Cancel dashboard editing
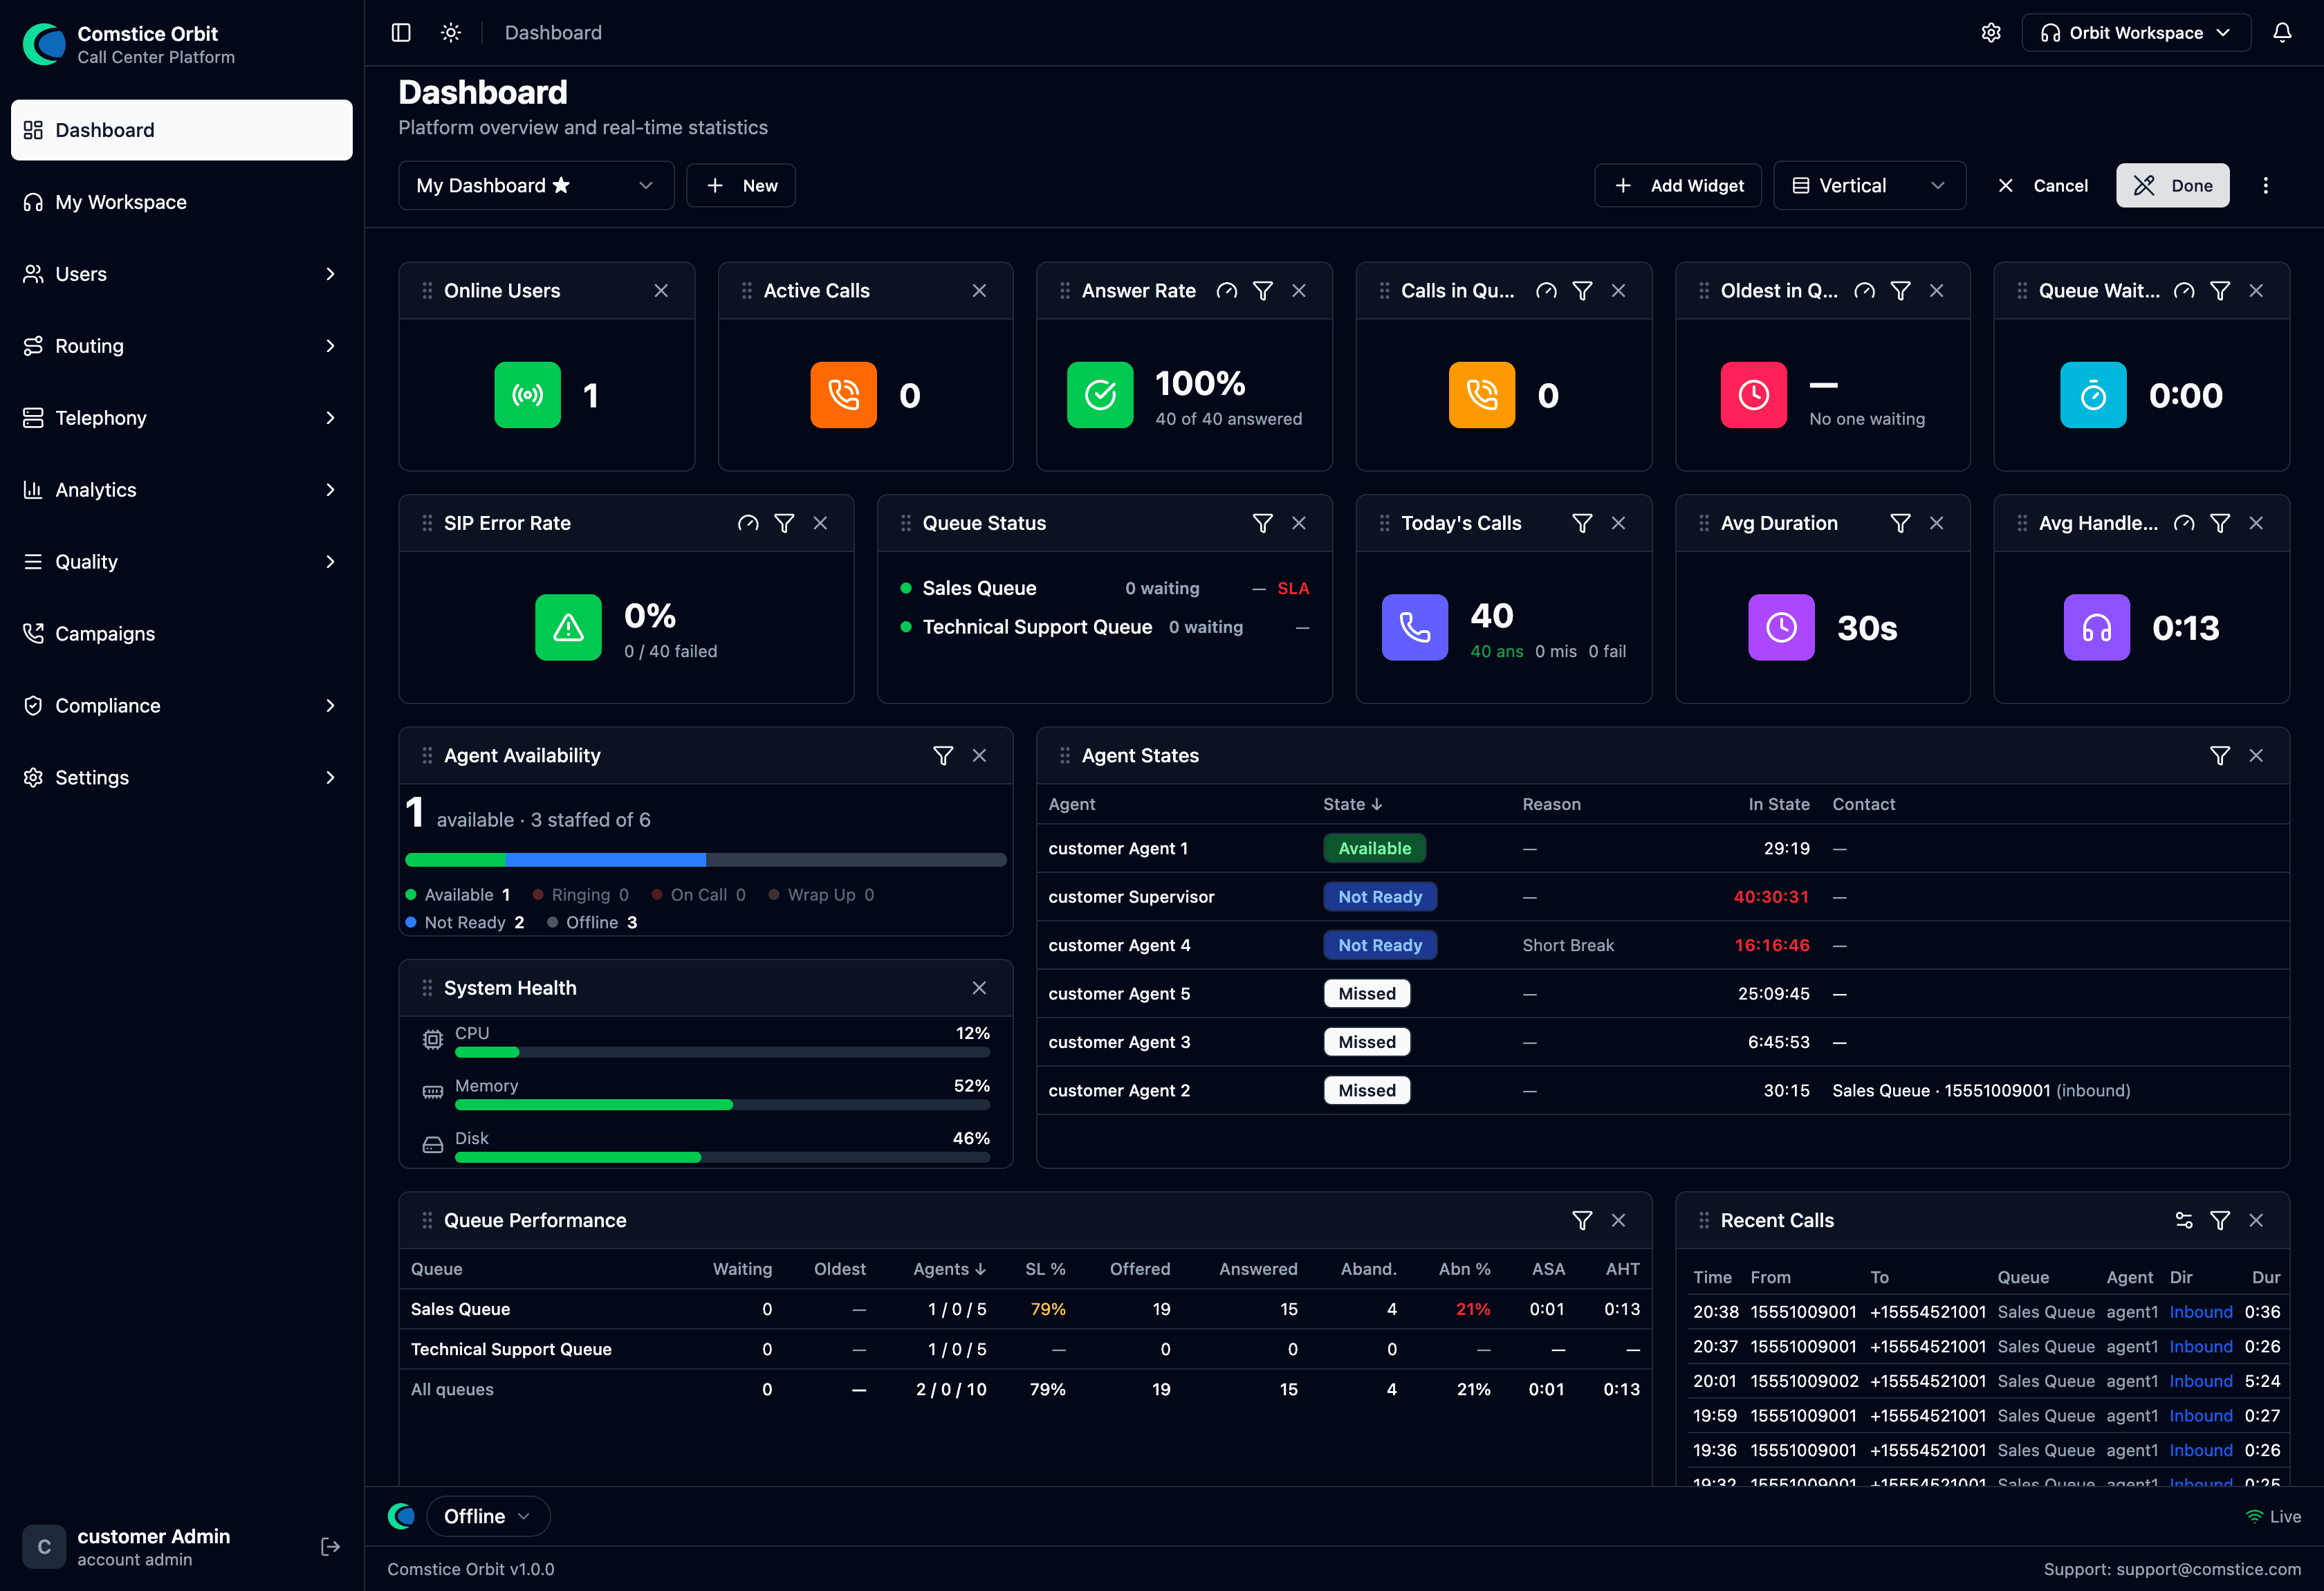2324x1591 pixels. 2042,186
